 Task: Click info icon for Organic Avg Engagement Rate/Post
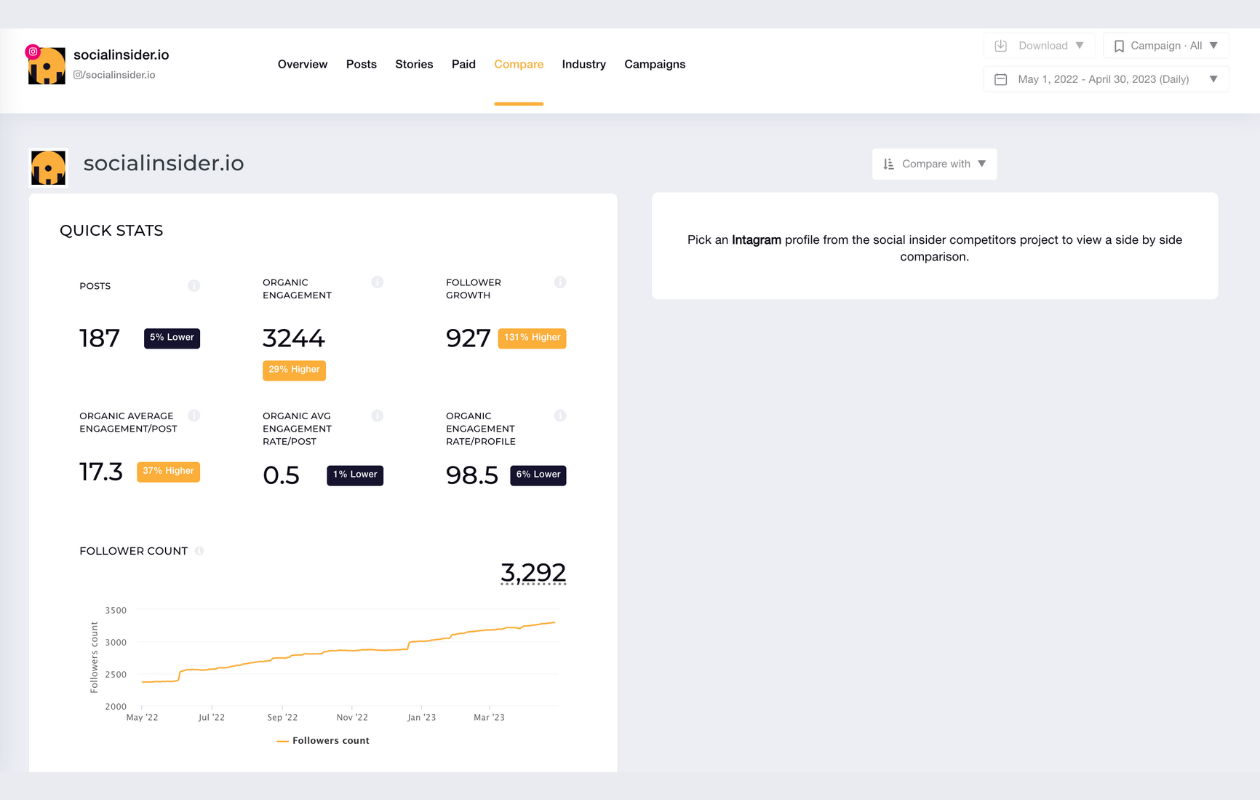[x=377, y=416]
